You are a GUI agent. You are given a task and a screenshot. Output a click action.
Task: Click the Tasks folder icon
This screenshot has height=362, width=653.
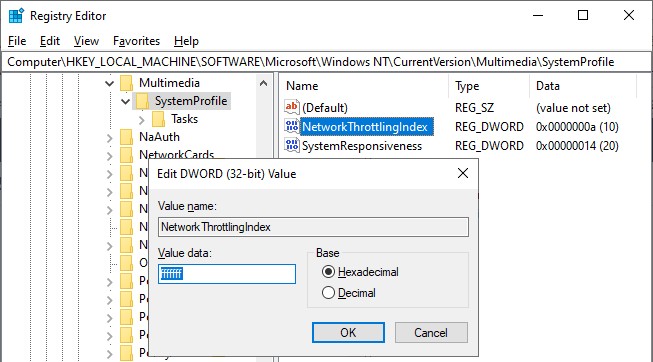pos(158,119)
